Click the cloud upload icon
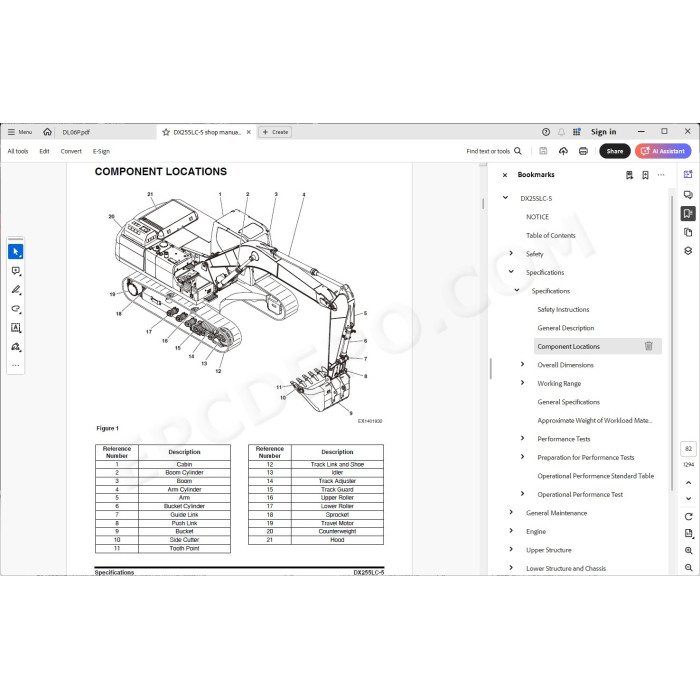Image resolution: width=700 pixels, height=700 pixels. [x=563, y=151]
